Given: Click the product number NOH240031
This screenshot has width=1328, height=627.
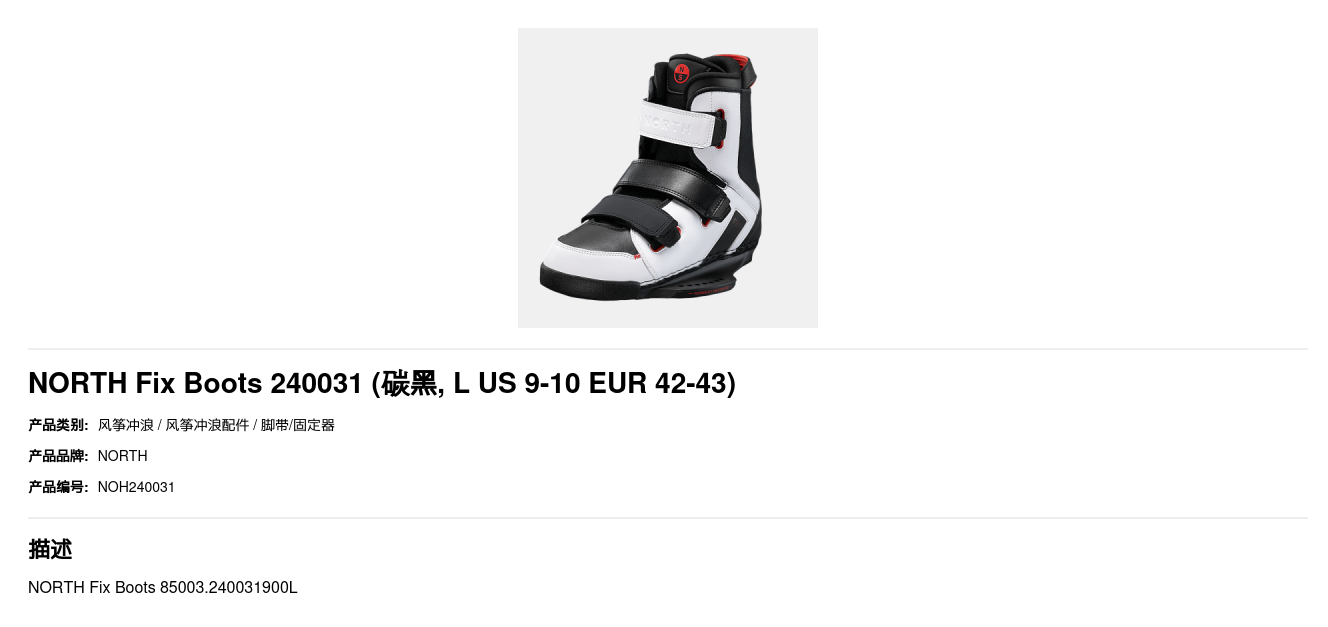Looking at the screenshot, I should [136, 487].
